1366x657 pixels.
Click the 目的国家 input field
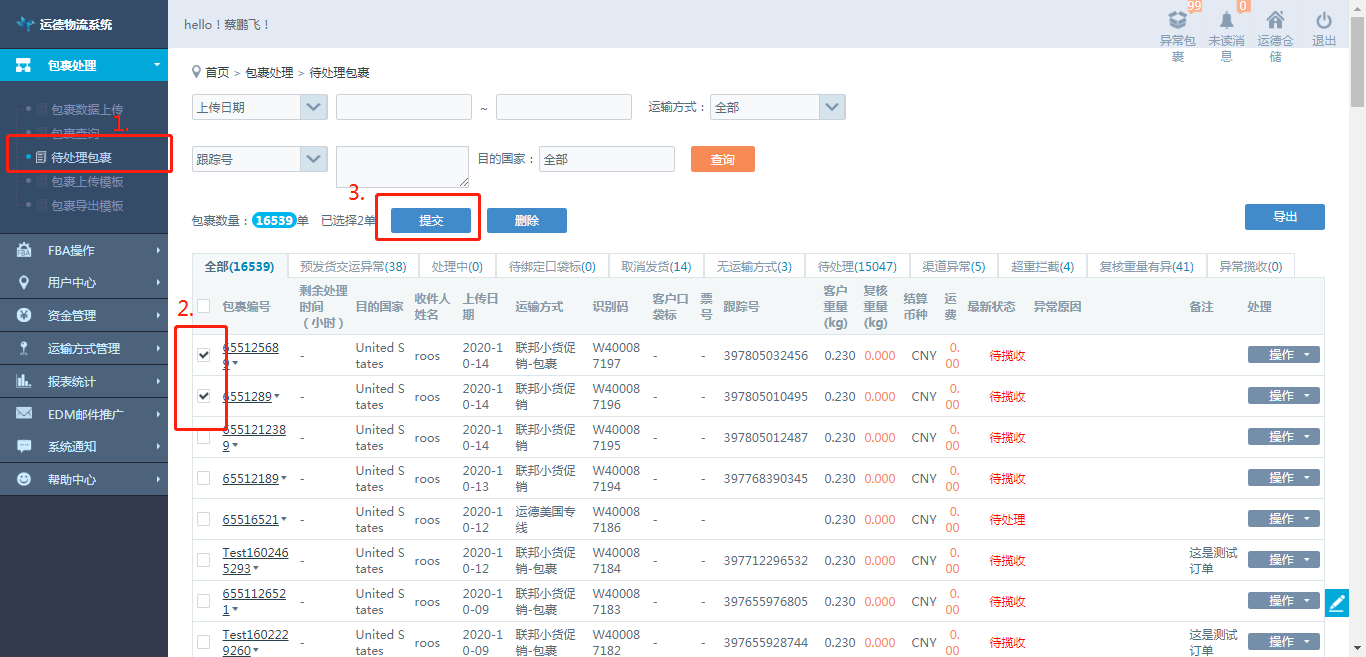click(606, 160)
